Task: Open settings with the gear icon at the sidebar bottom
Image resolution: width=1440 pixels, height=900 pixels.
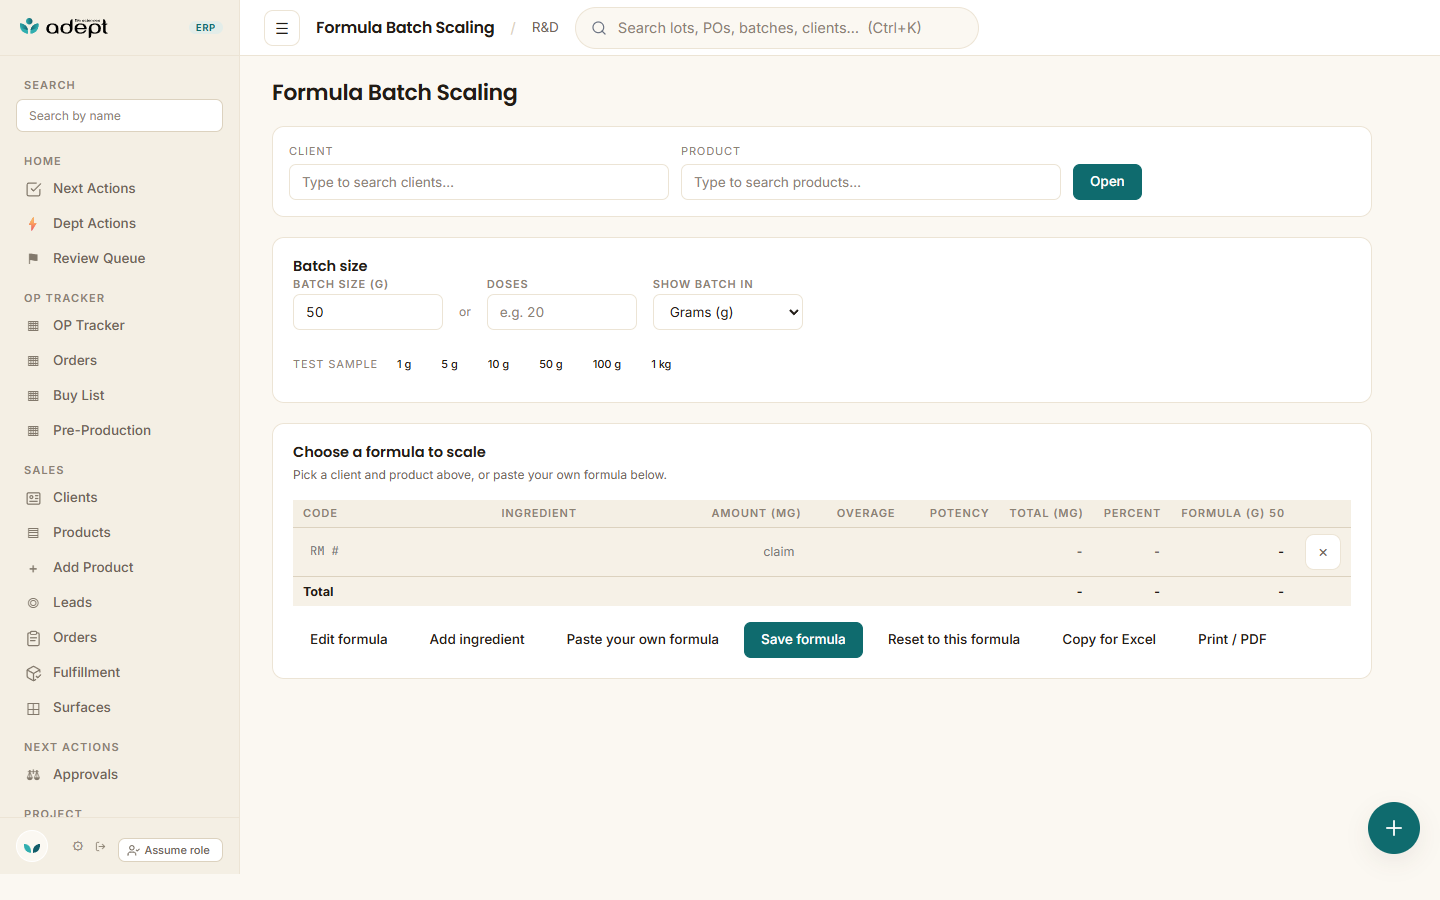Action: click(x=78, y=846)
